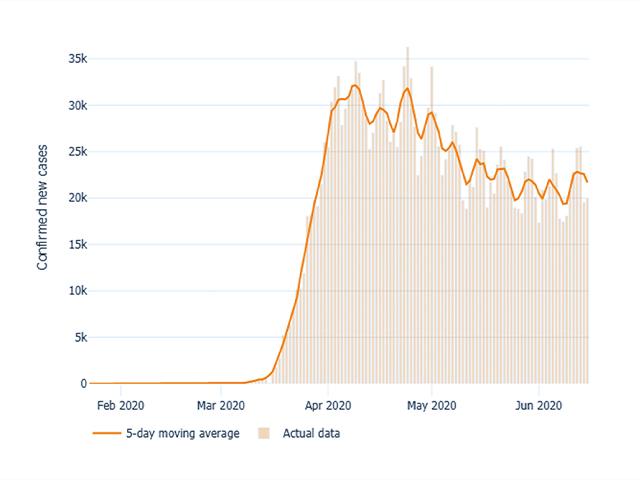
Task: Click the May 2020 x-axis label
Action: tap(432, 405)
